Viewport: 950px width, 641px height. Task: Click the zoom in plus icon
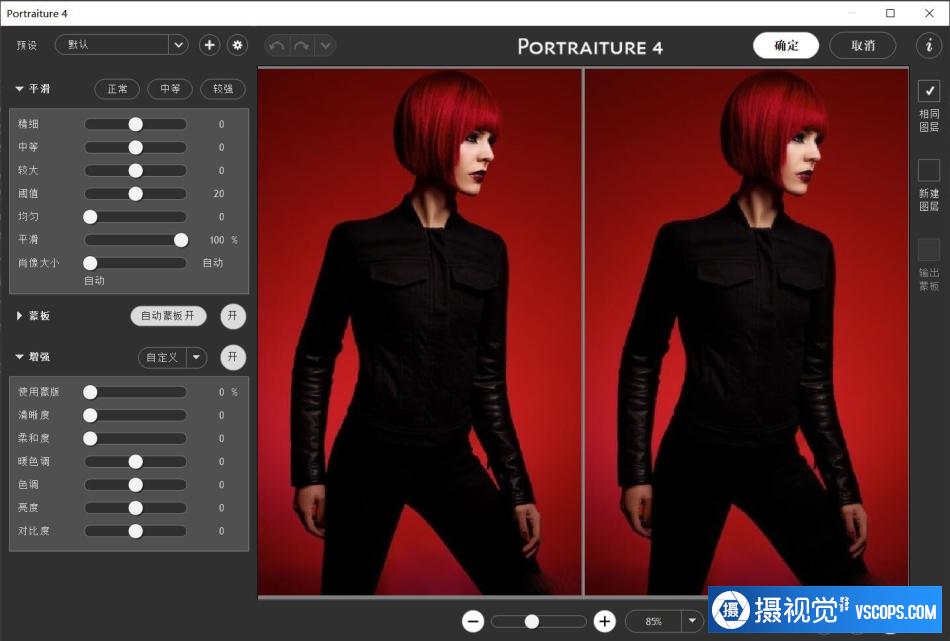coord(604,621)
